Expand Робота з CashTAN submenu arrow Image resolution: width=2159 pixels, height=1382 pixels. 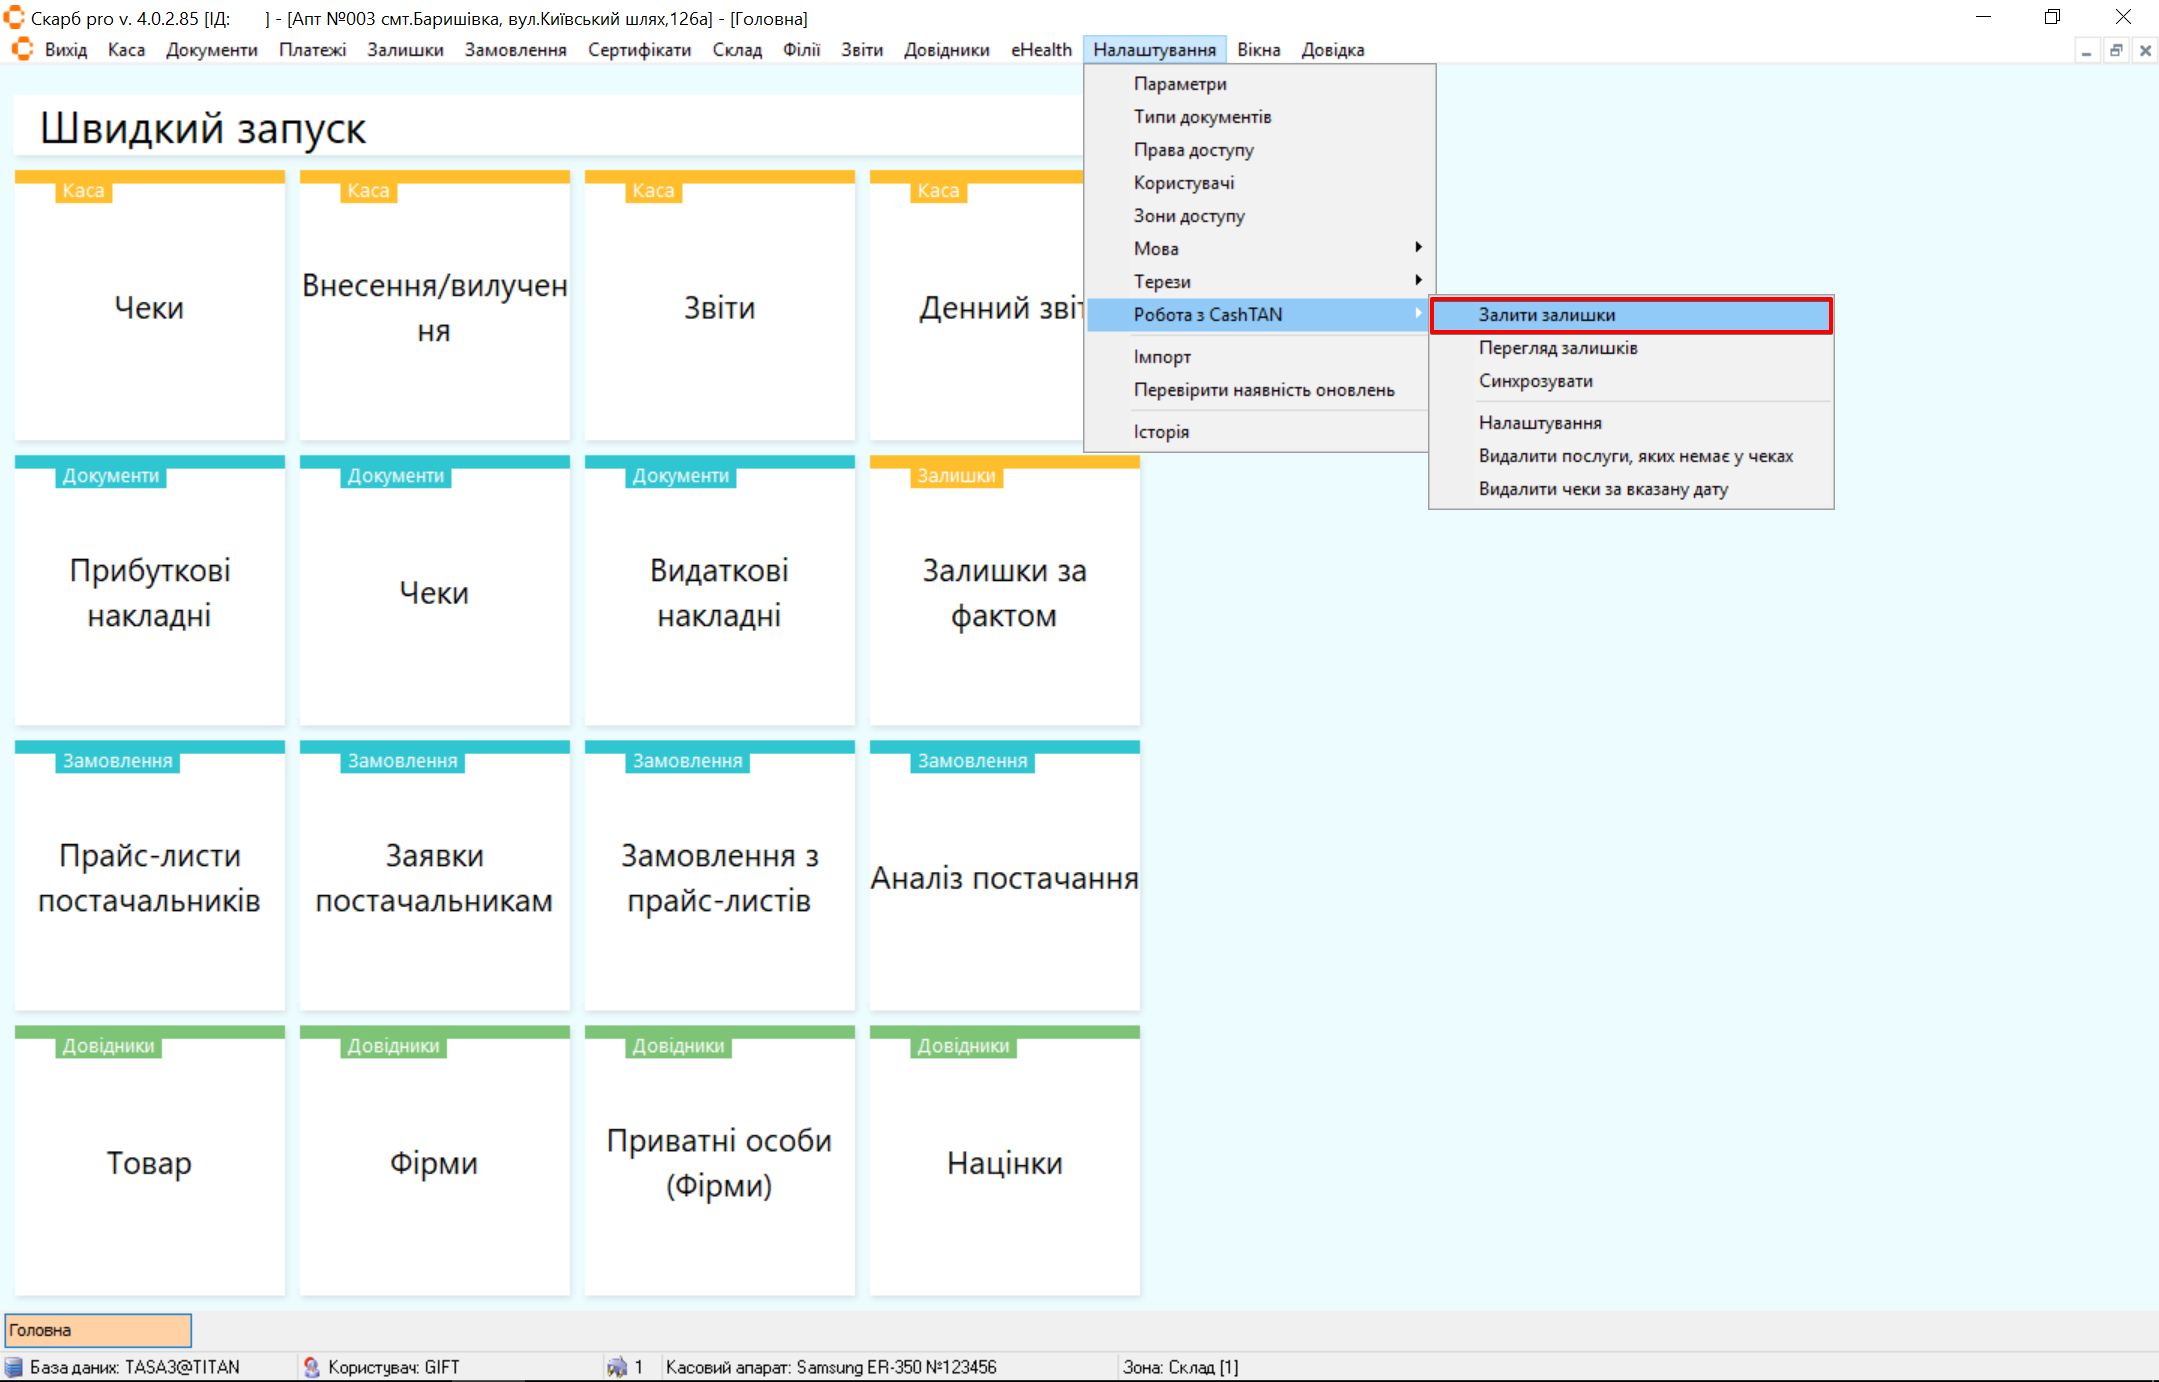1418,314
